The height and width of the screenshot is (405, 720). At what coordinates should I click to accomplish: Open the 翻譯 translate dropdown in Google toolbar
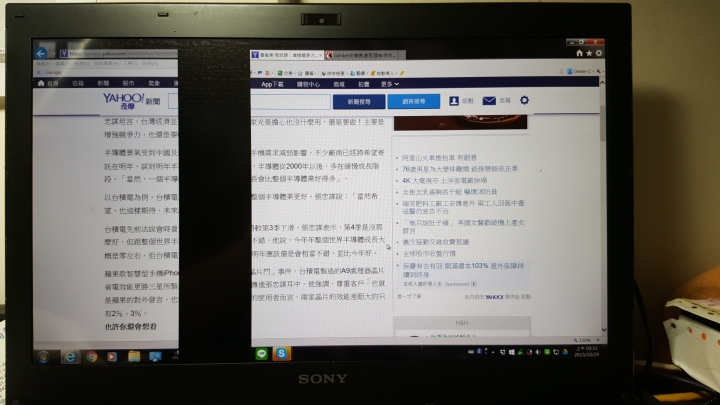(x=358, y=73)
